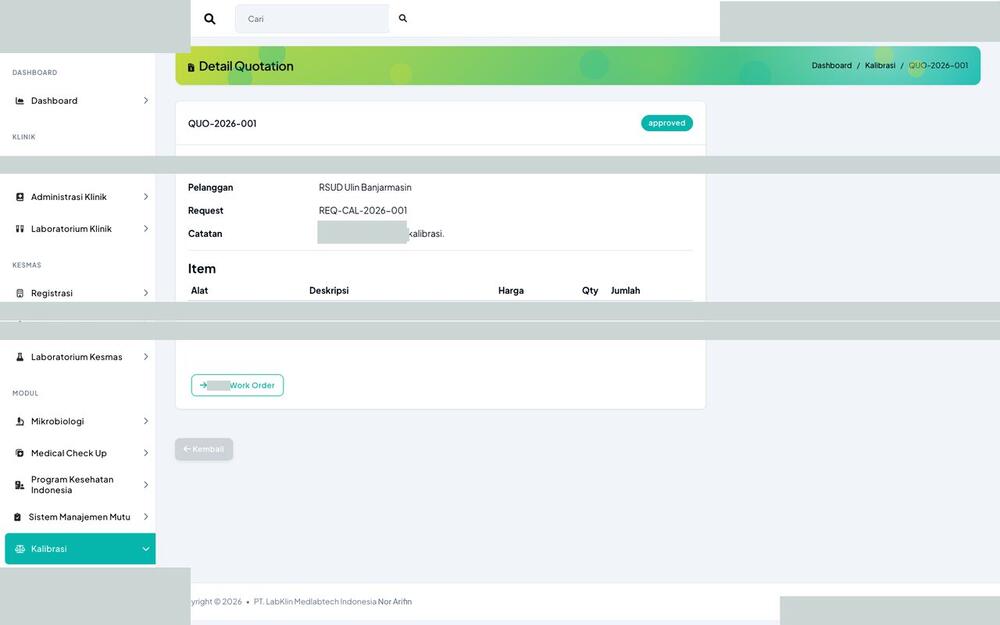Click QUO-2026-001 breadcrumb entry
This screenshot has height=625, width=1000.
(938, 66)
